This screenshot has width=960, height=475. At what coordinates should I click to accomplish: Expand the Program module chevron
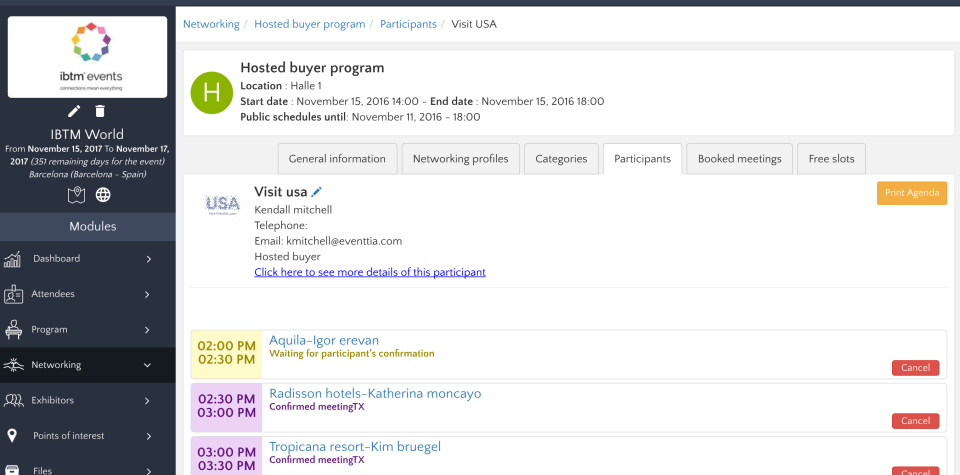pyautogui.click(x=148, y=330)
